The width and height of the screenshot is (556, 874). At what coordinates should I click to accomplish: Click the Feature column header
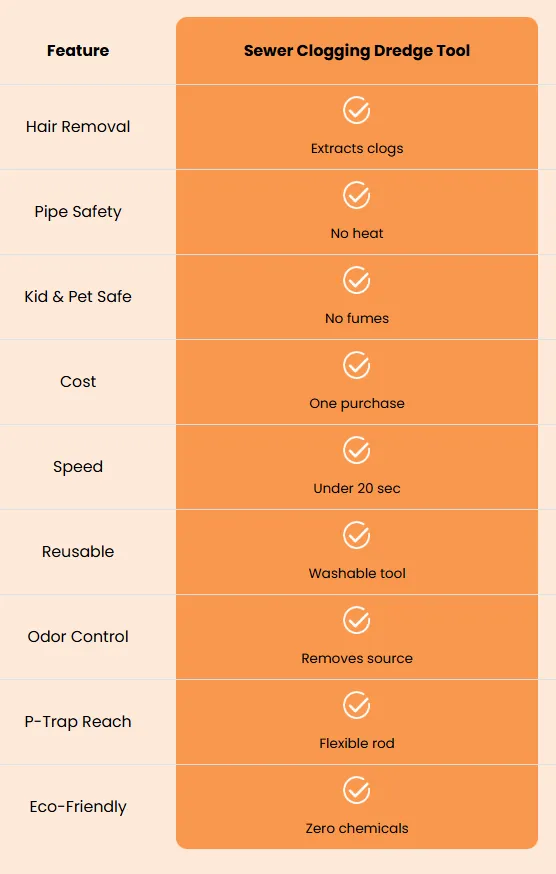(78, 51)
